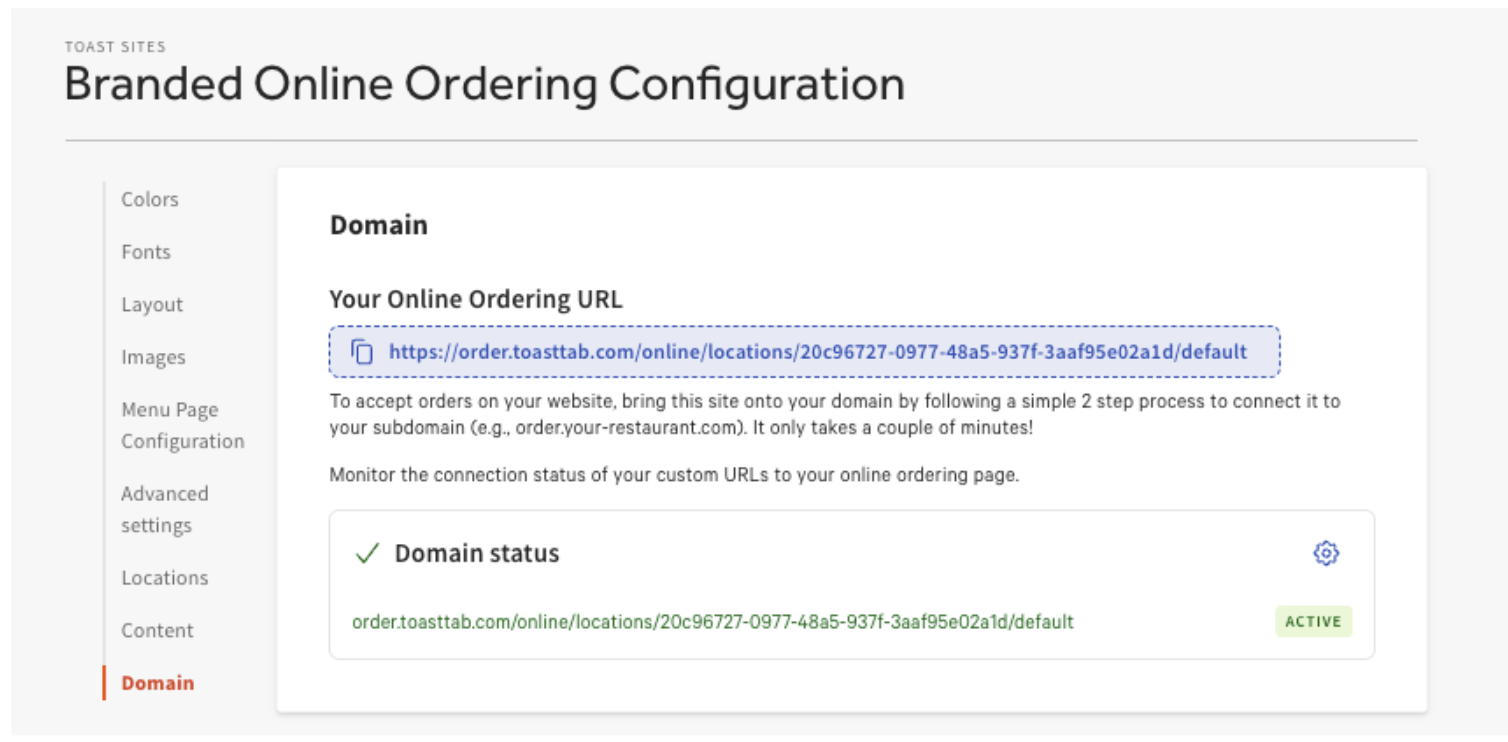The image size is (1508, 742).
Task: Click the paragraph about monitoring connection status
Action: pyautogui.click(x=673, y=475)
